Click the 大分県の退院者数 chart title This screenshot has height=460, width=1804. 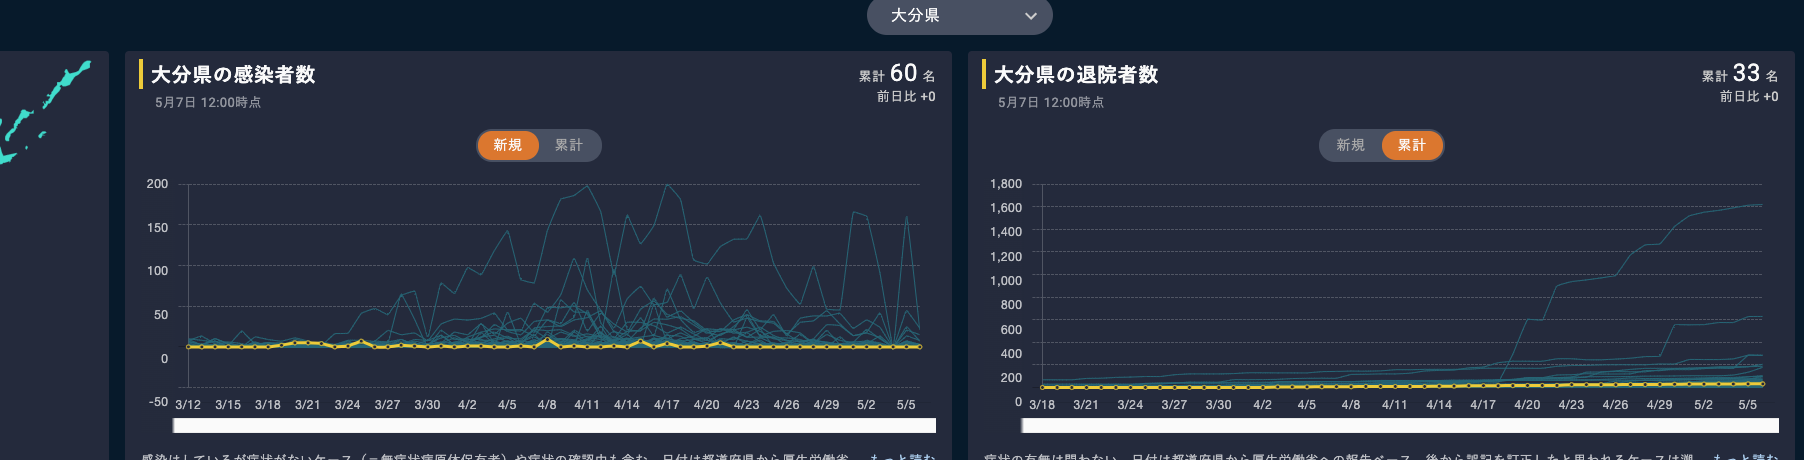pos(1076,75)
